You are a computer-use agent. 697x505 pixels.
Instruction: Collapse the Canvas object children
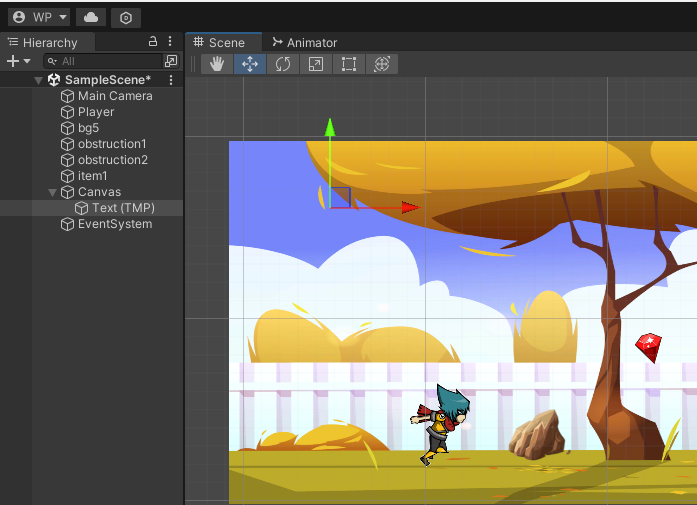pos(53,192)
